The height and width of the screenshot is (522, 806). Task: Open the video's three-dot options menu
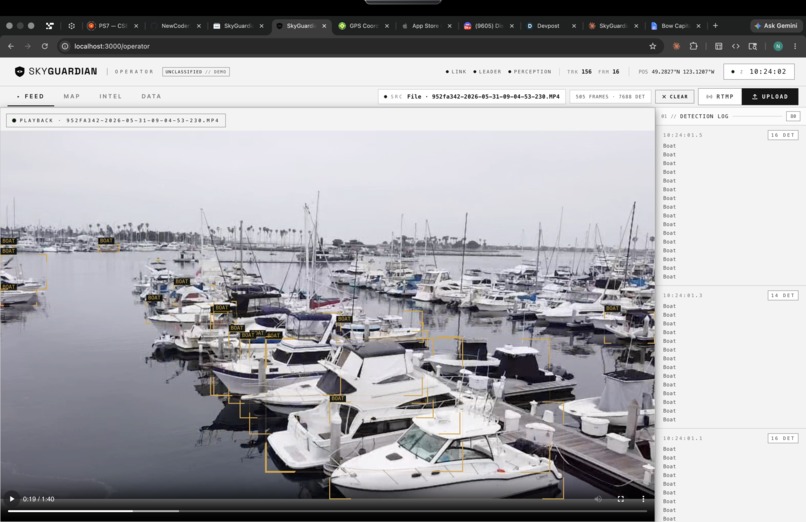643,499
